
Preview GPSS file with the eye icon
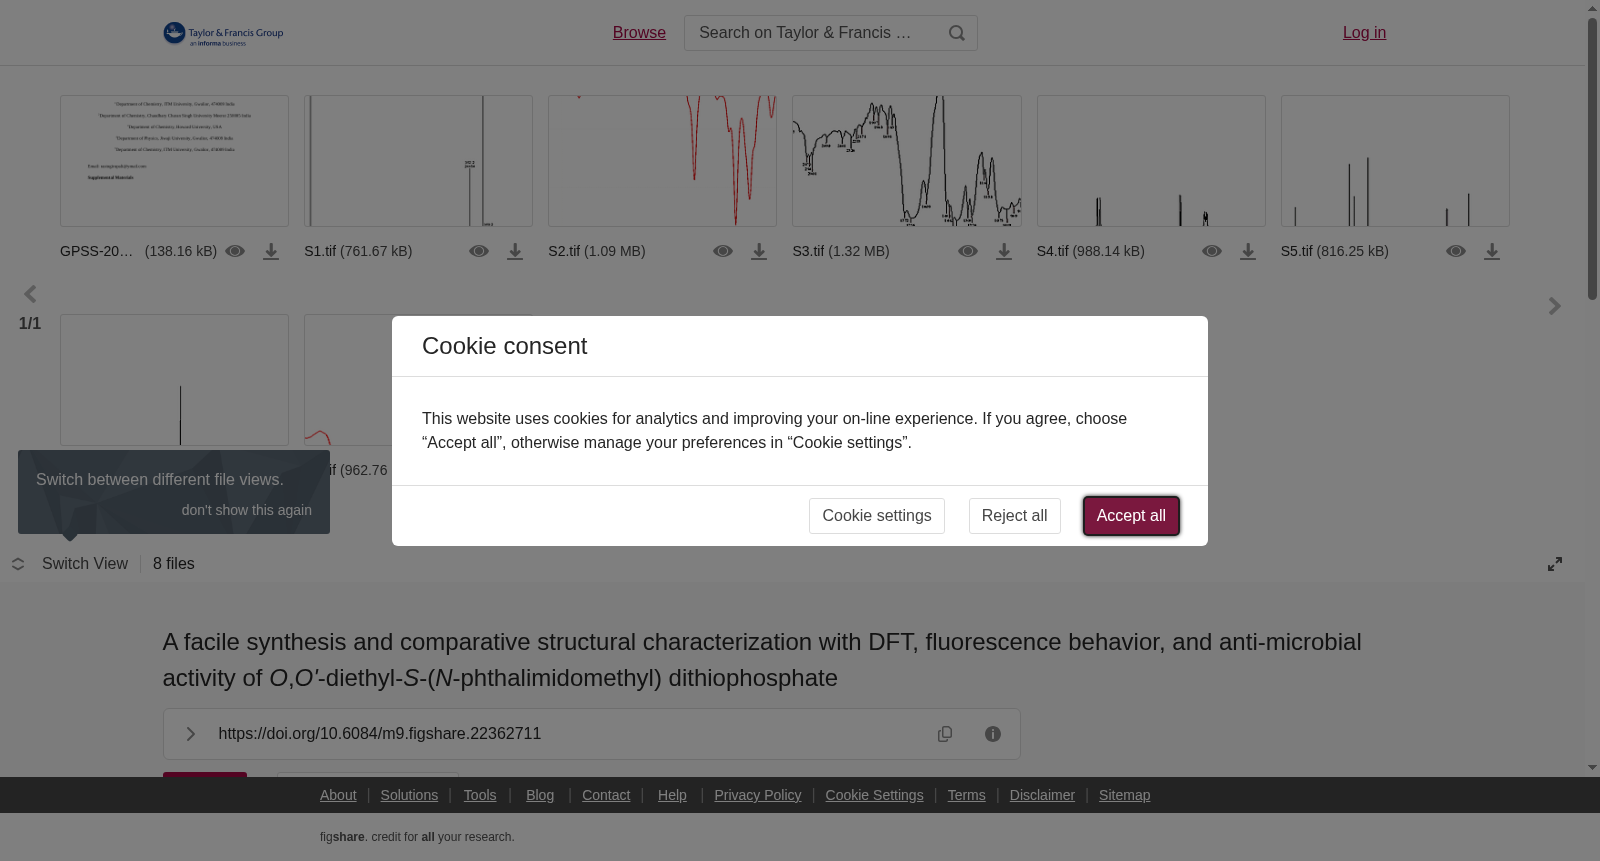235,251
